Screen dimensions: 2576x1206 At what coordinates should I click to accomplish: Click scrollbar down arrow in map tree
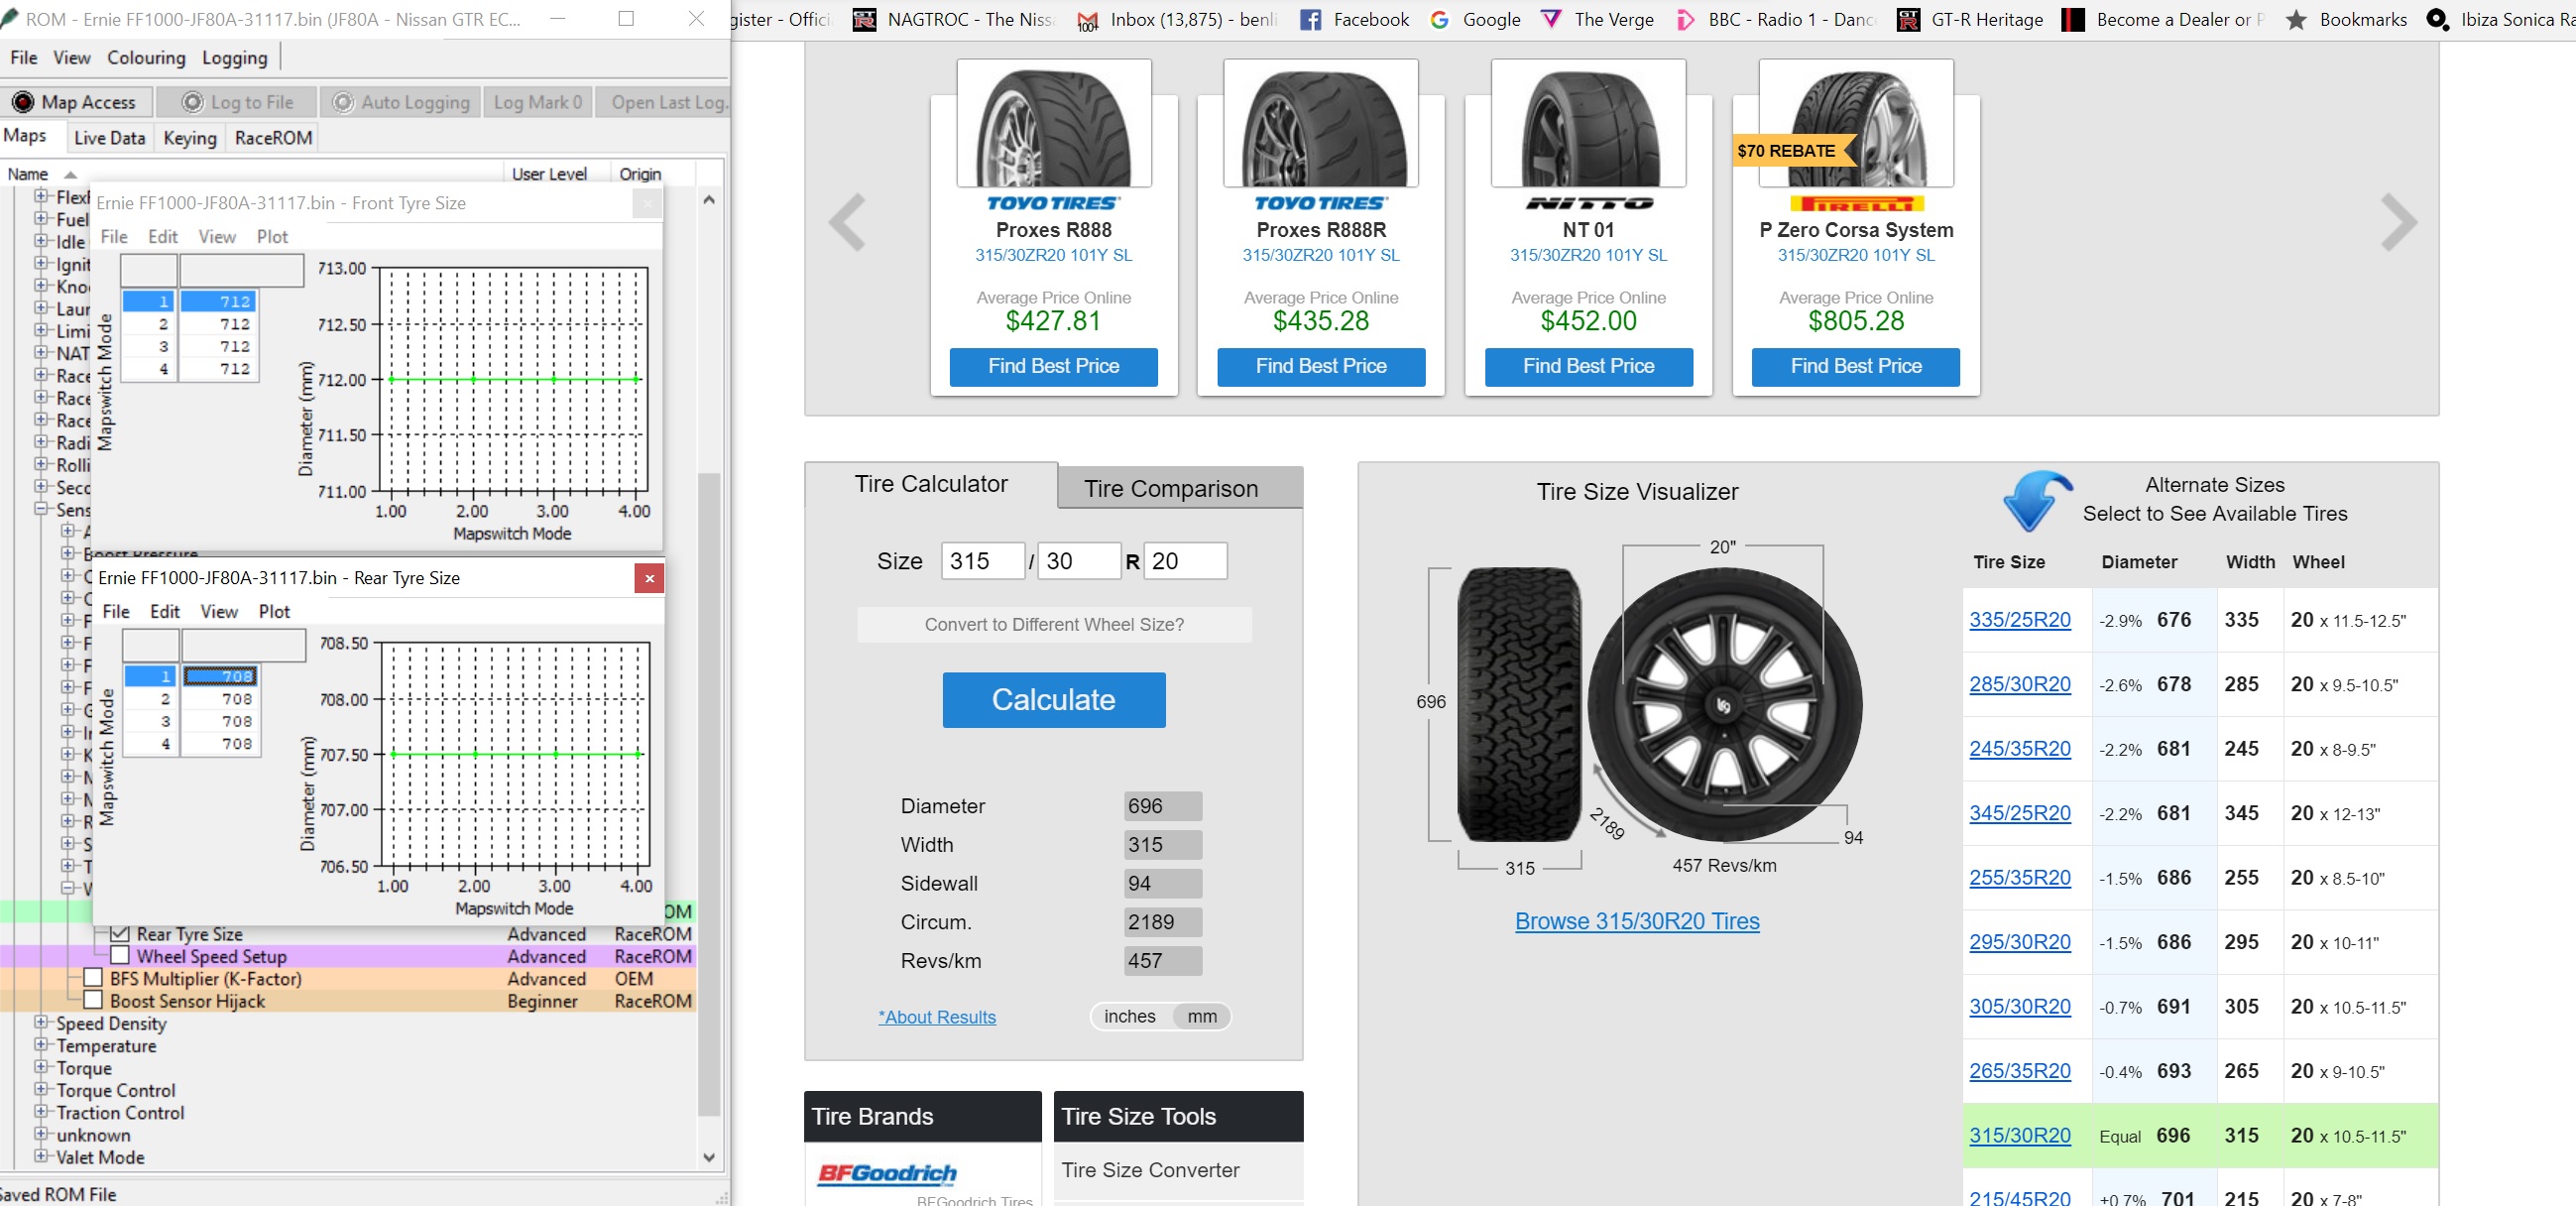(709, 1157)
